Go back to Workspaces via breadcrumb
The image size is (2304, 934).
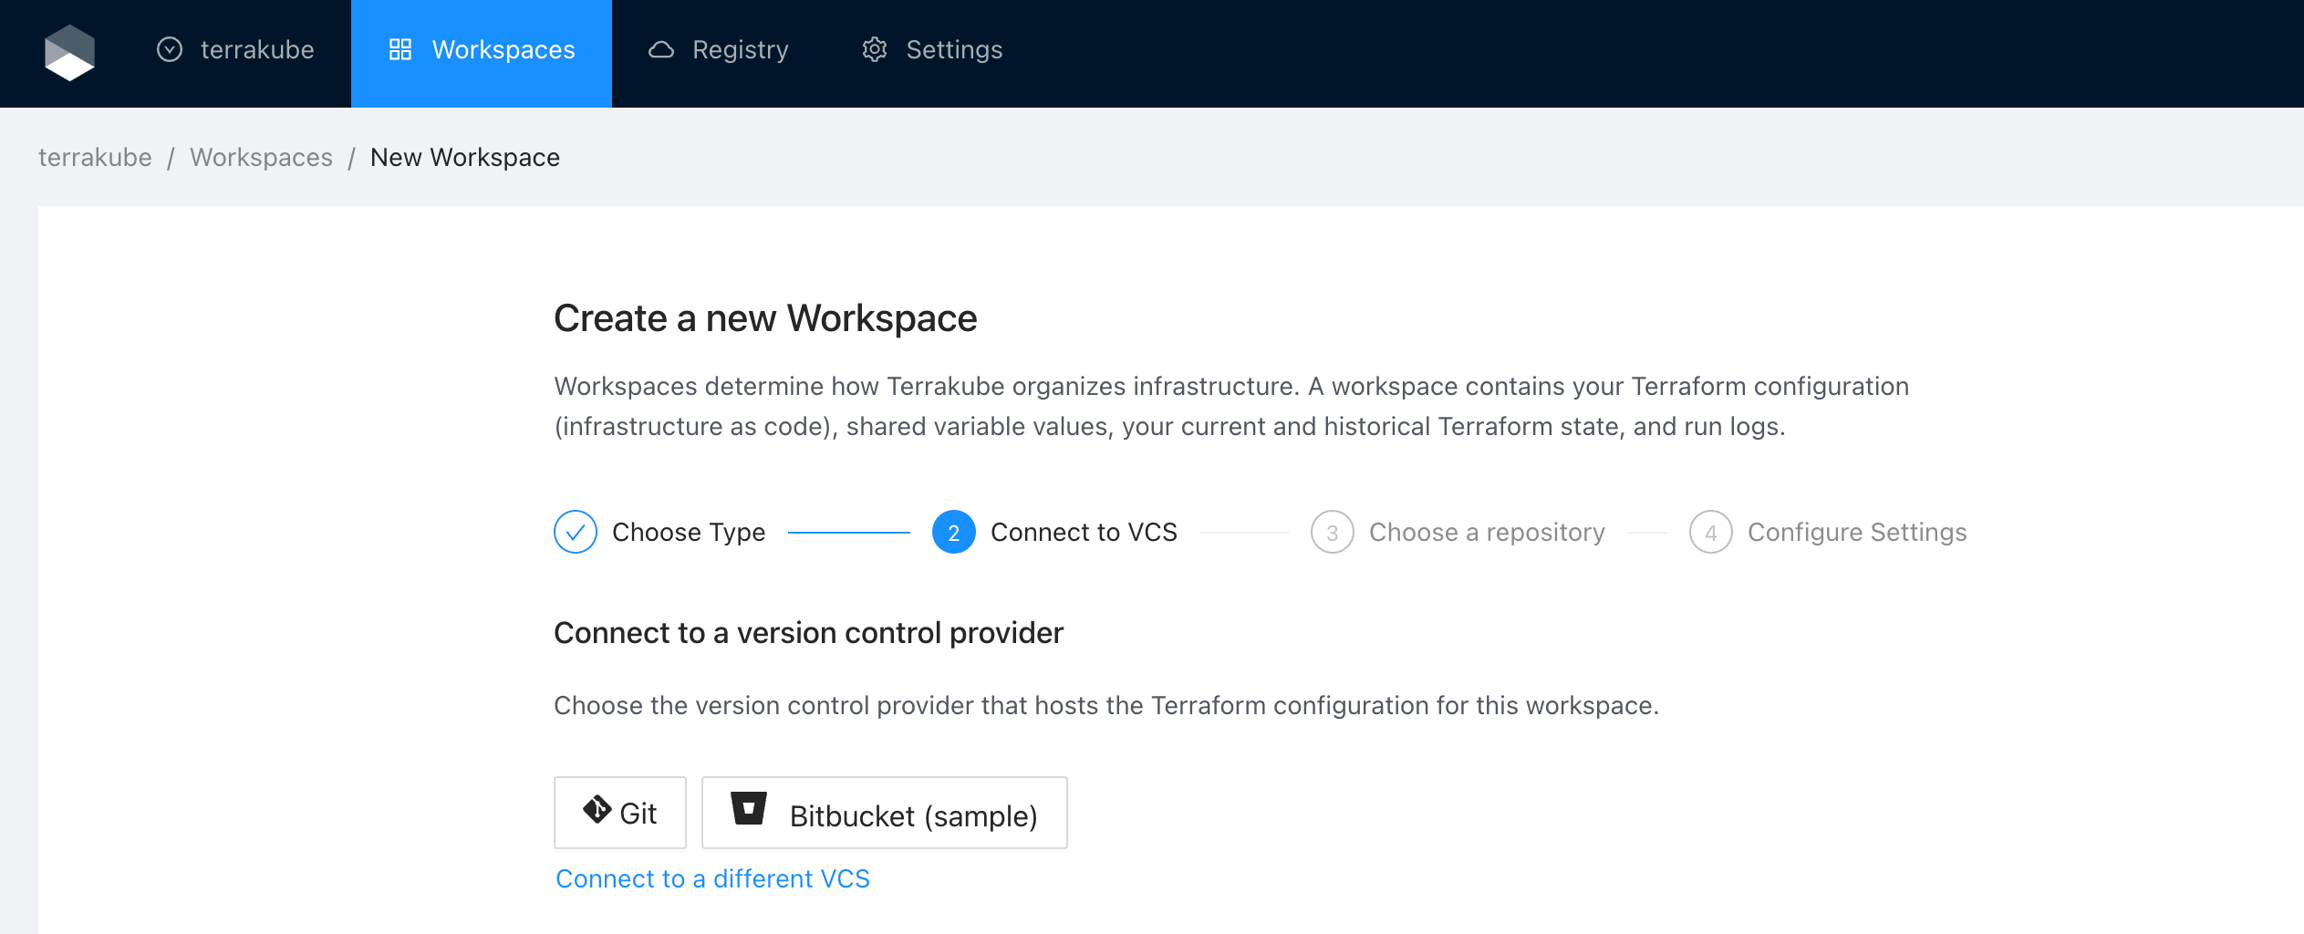261,158
